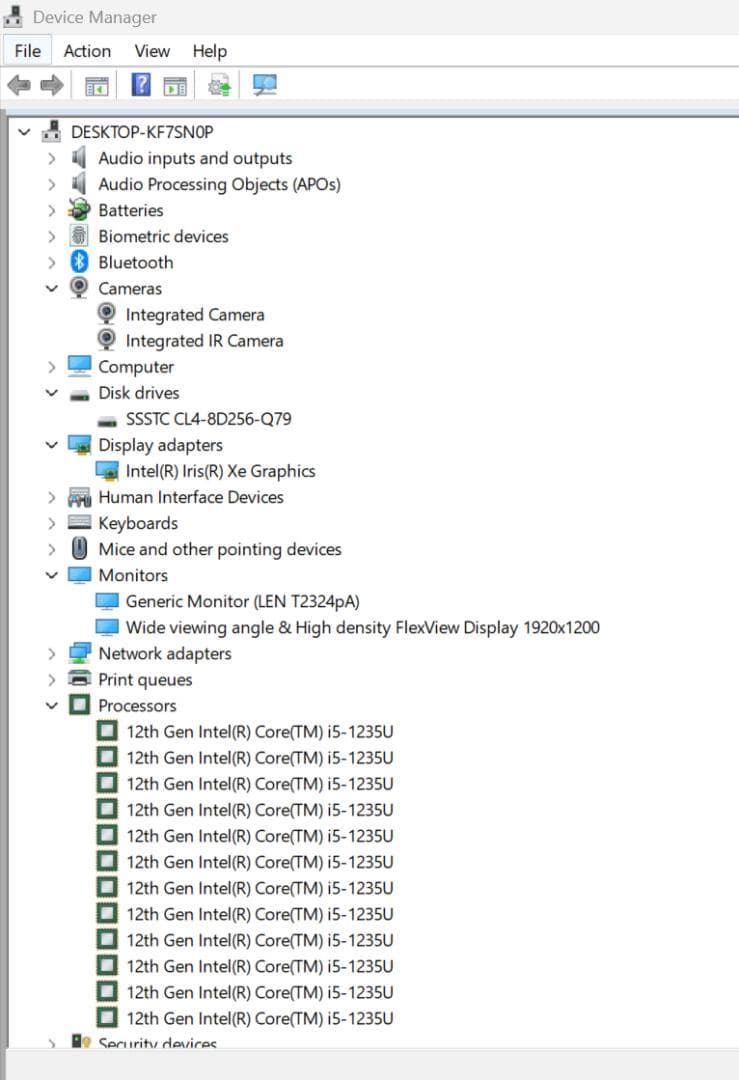Expand the Keyboards category

(52, 523)
